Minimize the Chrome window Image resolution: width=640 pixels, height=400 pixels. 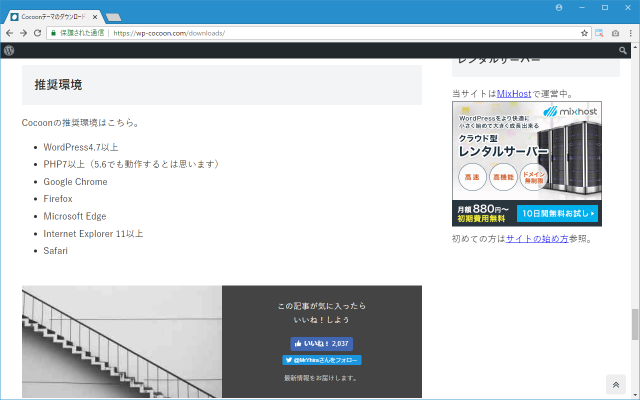(582, 7)
